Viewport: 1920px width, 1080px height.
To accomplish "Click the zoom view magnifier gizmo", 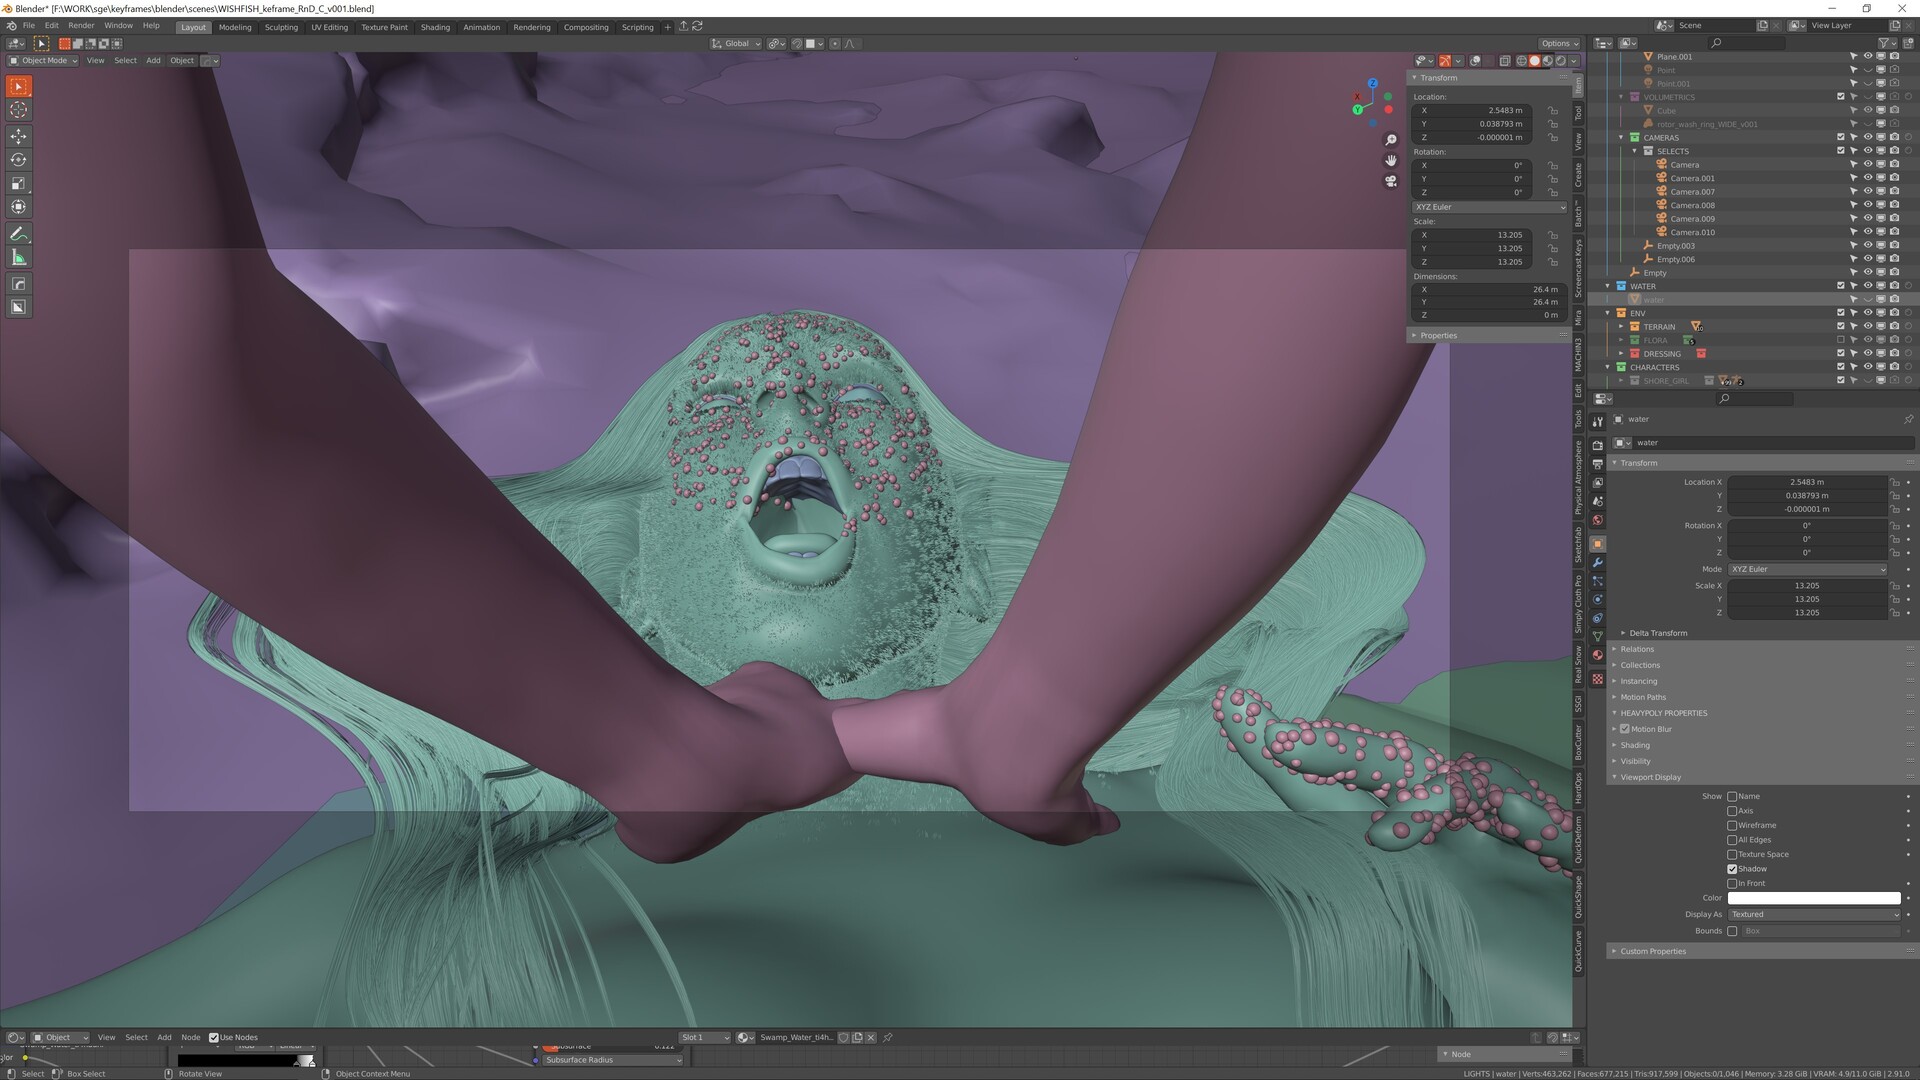I will 1390,140.
